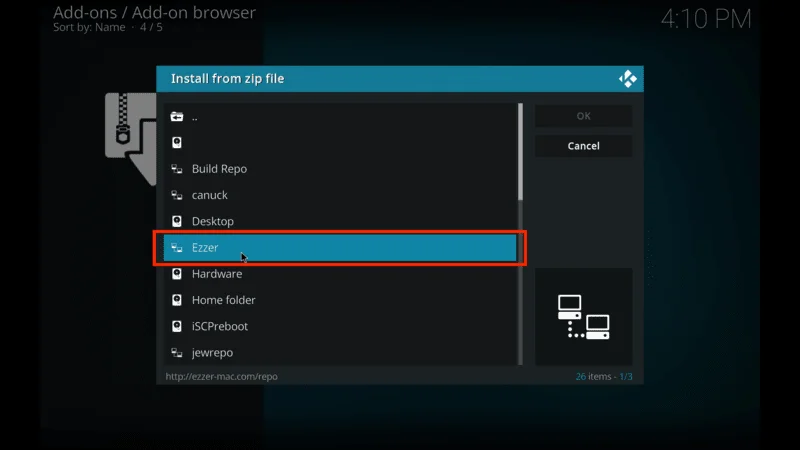Click the parent folder back icon
The width and height of the screenshot is (800, 450).
coord(177,116)
